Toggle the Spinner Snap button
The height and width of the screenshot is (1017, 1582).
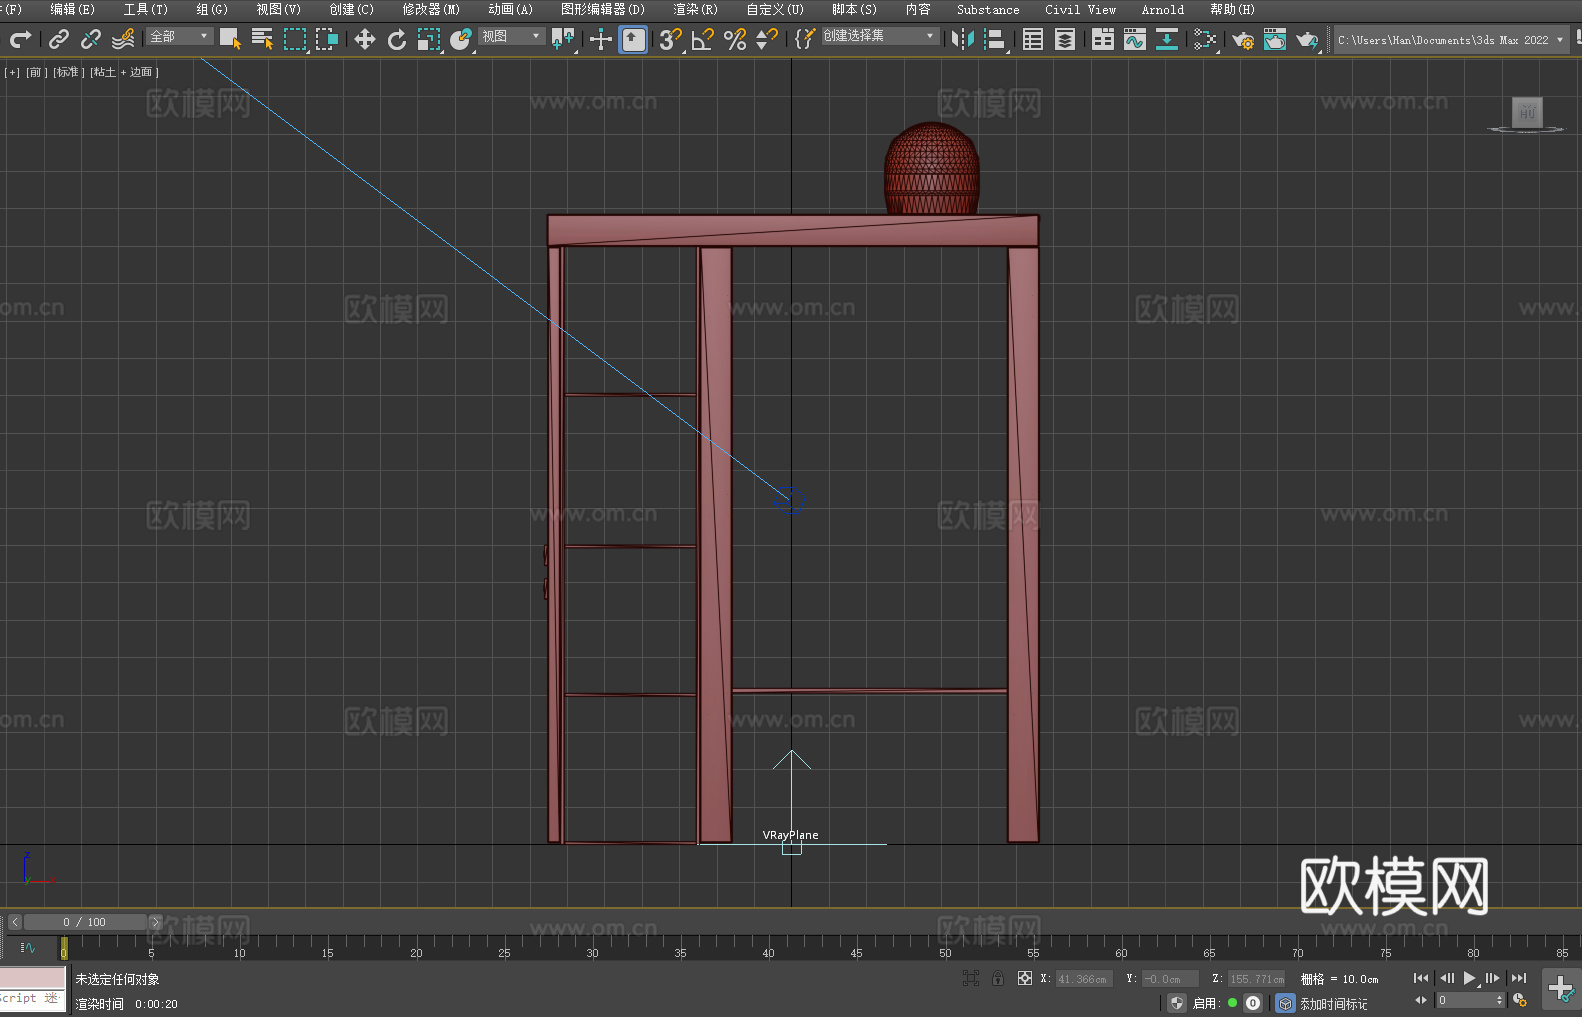click(767, 39)
